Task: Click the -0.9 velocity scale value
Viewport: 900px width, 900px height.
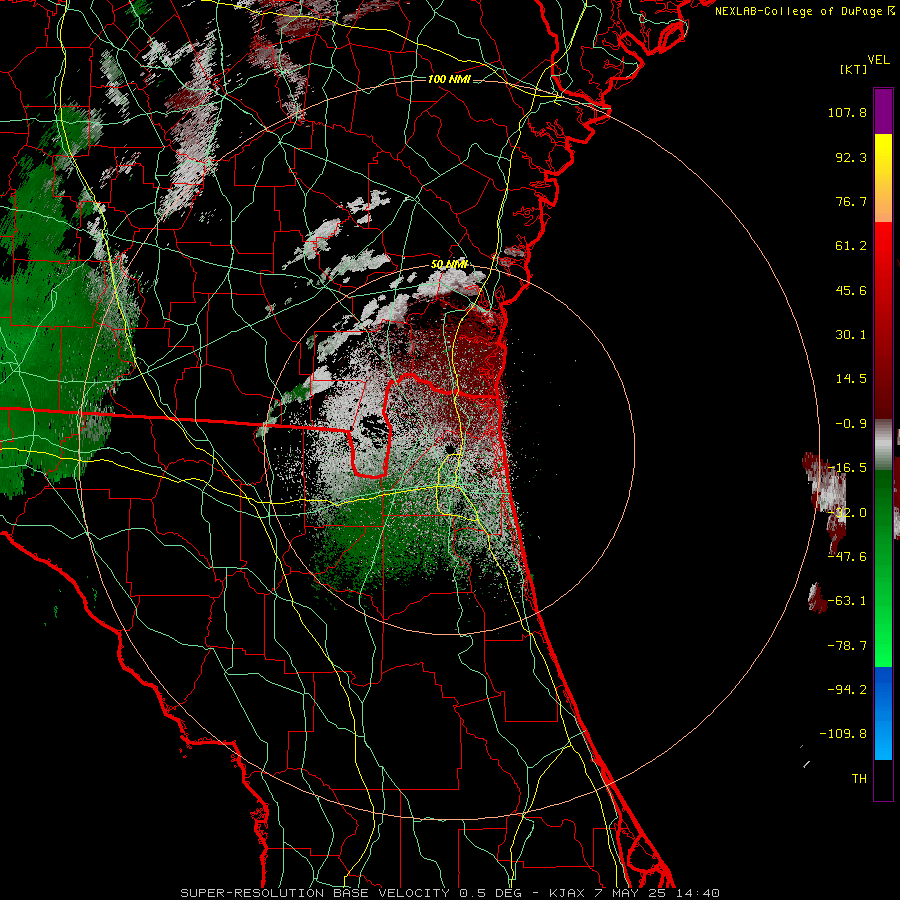Action: click(851, 424)
